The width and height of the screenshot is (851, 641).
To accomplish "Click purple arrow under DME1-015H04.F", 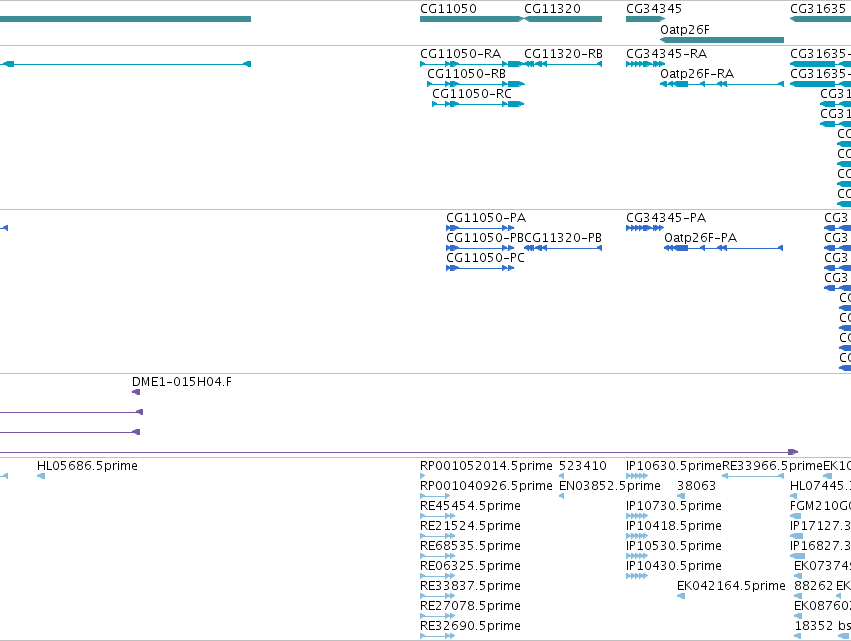I will (x=136, y=392).
